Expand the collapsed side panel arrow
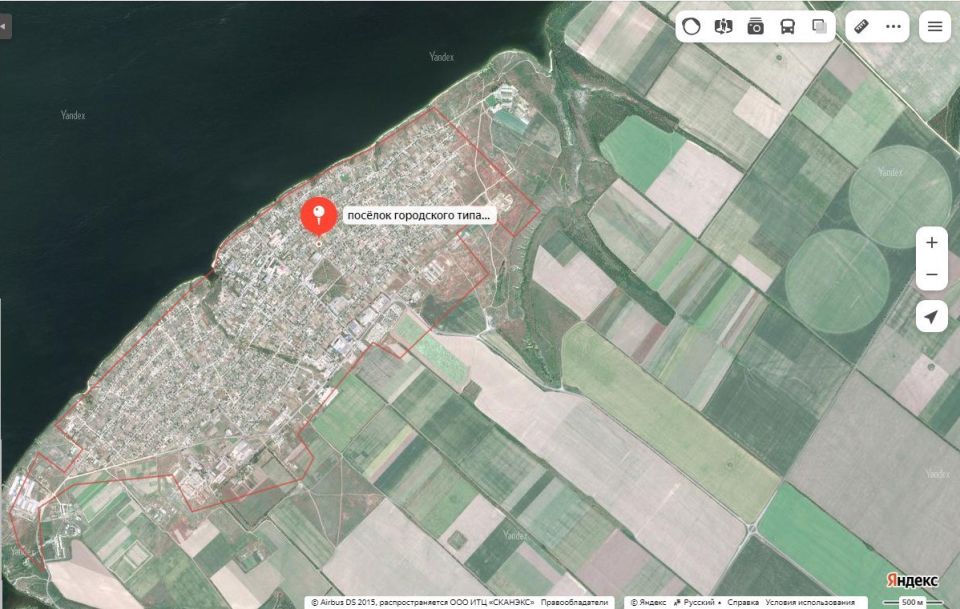Image resolution: width=960 pixels, height=609 pixels. point(5,26)
